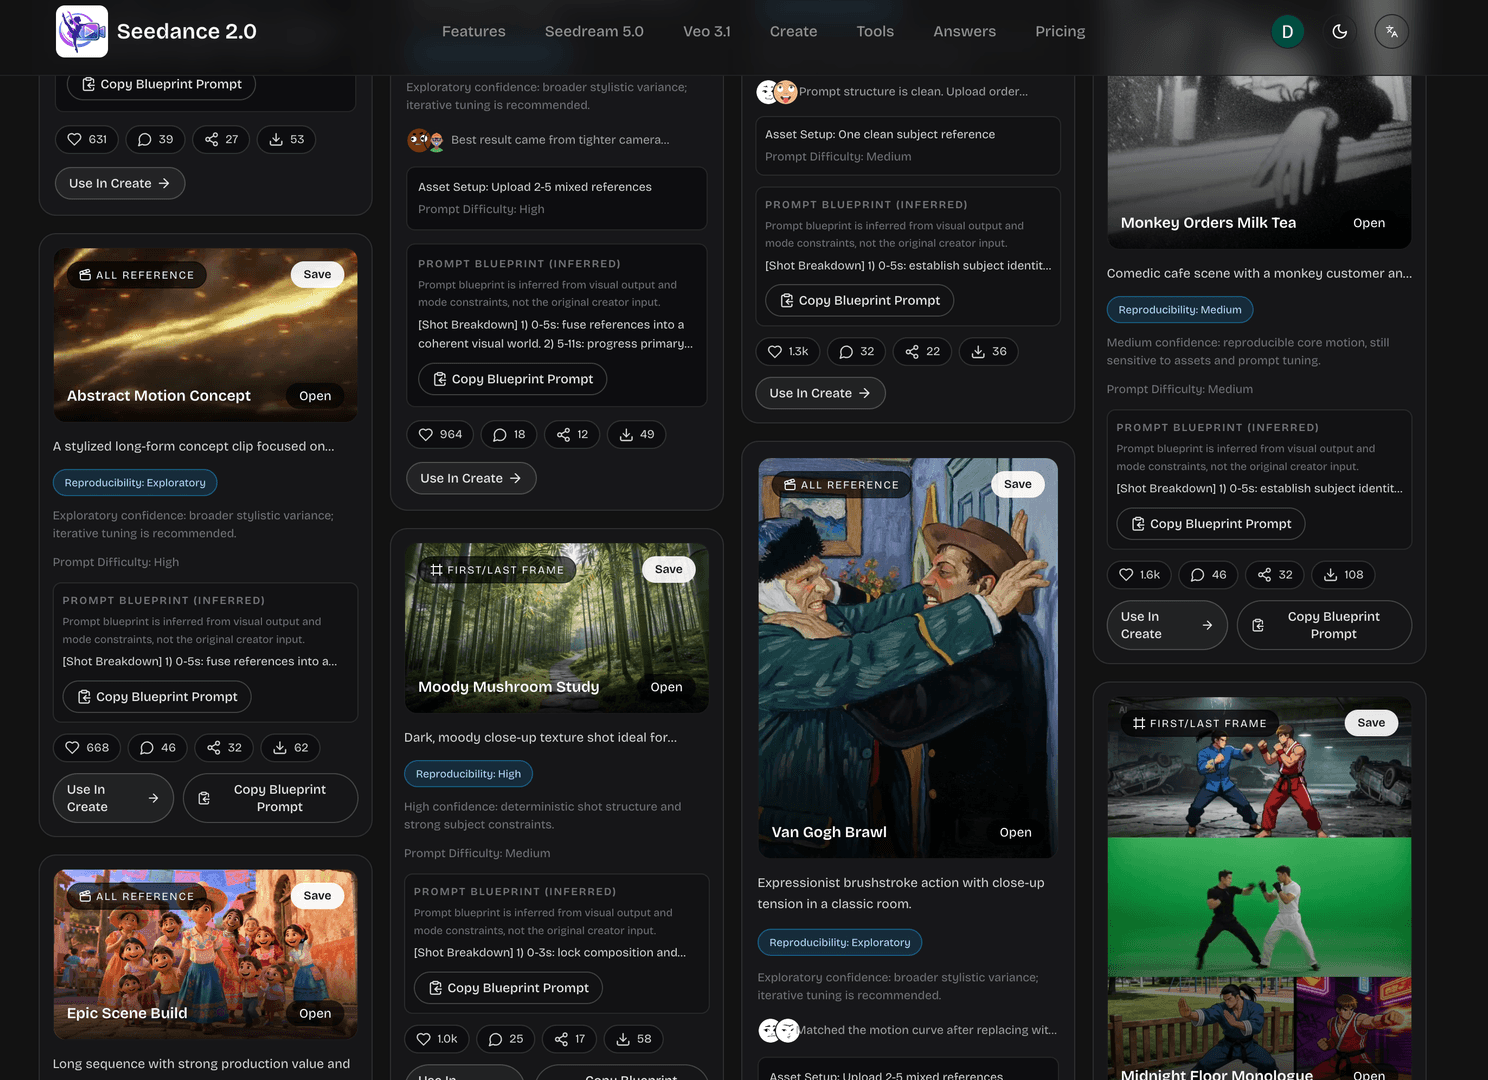Download the post showing 36 downloads

click(x=989, y=351)
